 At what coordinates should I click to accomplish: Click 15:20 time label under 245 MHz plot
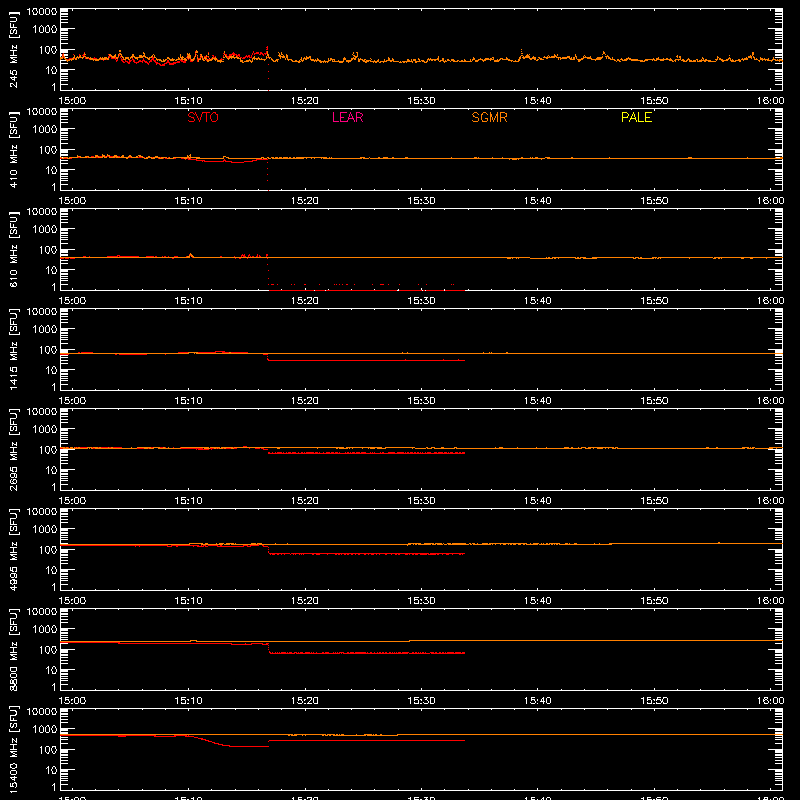(x=305, y=101)
